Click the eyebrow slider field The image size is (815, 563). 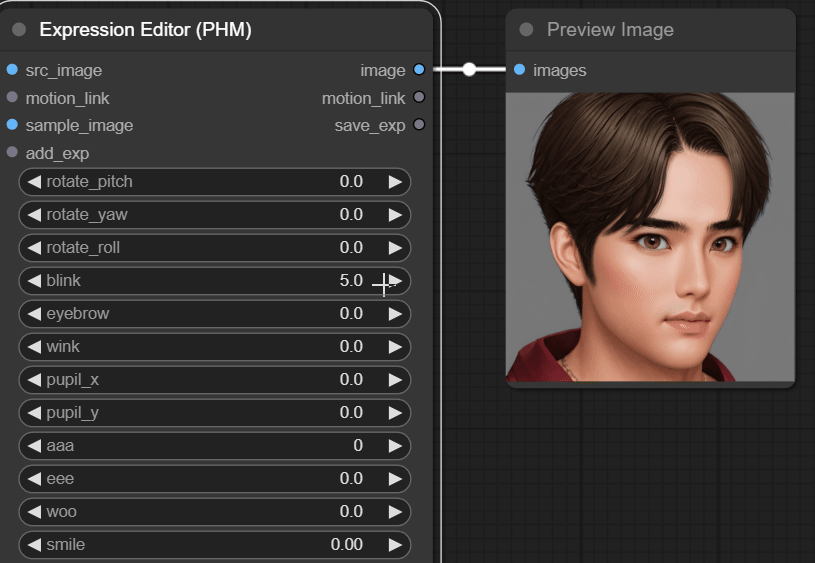tap(215, 313)
